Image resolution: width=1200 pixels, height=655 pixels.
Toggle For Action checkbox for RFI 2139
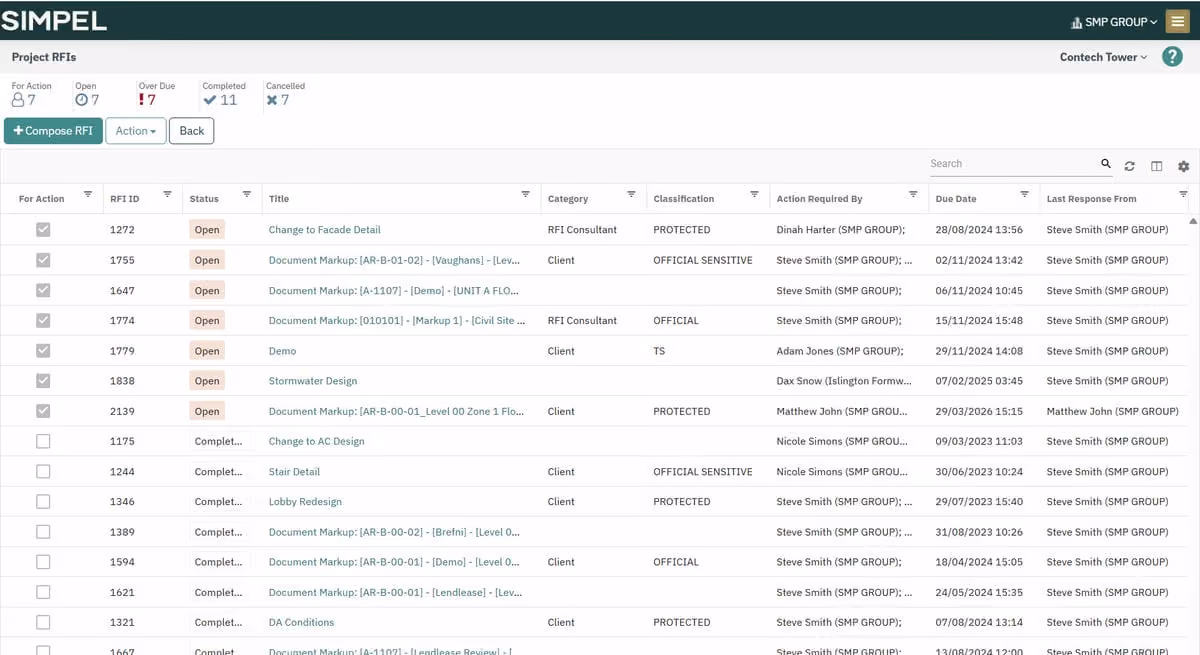43,411
